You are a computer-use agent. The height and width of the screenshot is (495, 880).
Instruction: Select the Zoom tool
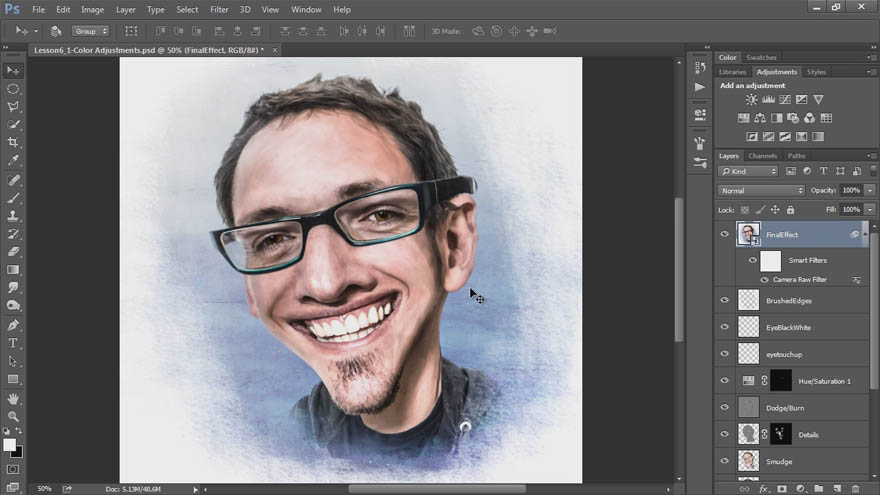tap(13, 416)
